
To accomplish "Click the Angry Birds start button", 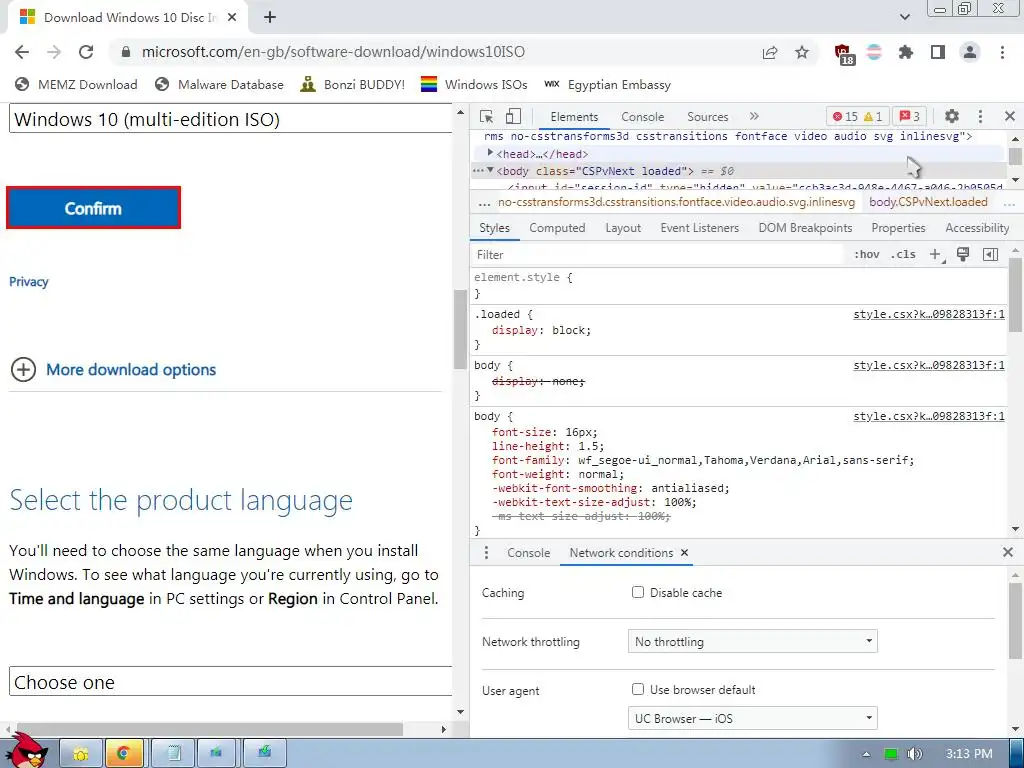I will pos(27,750).
